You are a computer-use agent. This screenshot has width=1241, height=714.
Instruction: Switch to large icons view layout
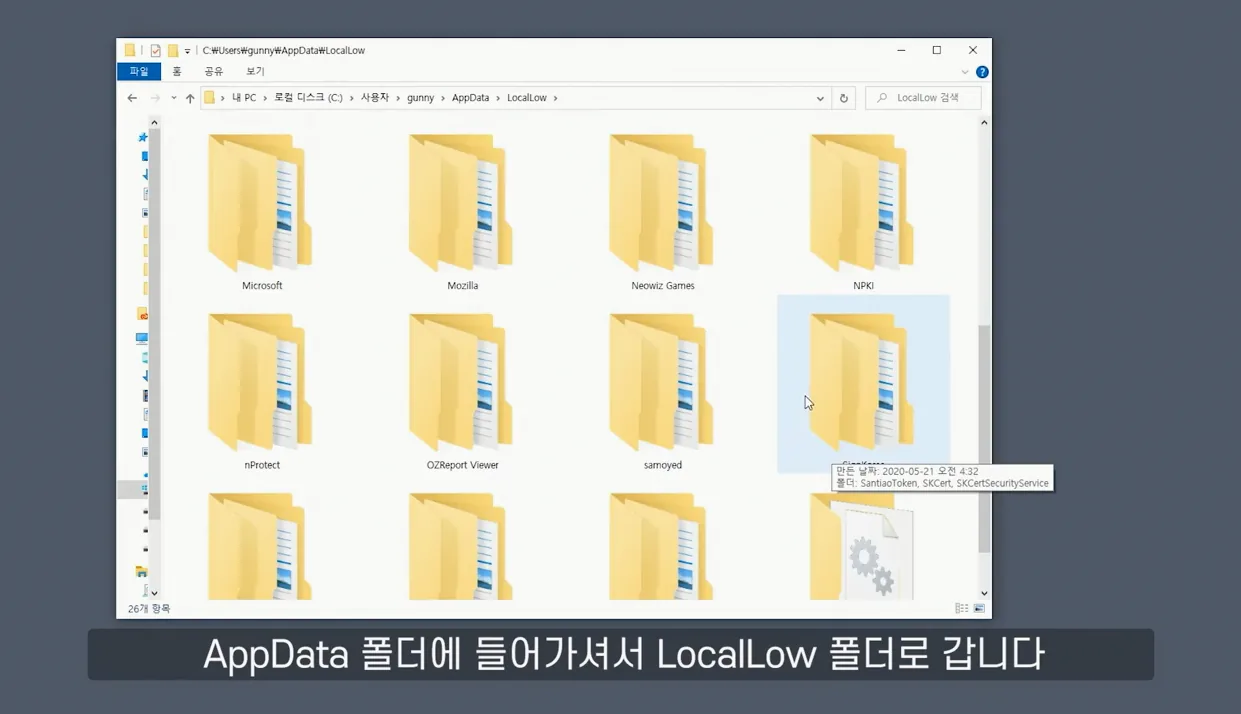click(979, 608)
